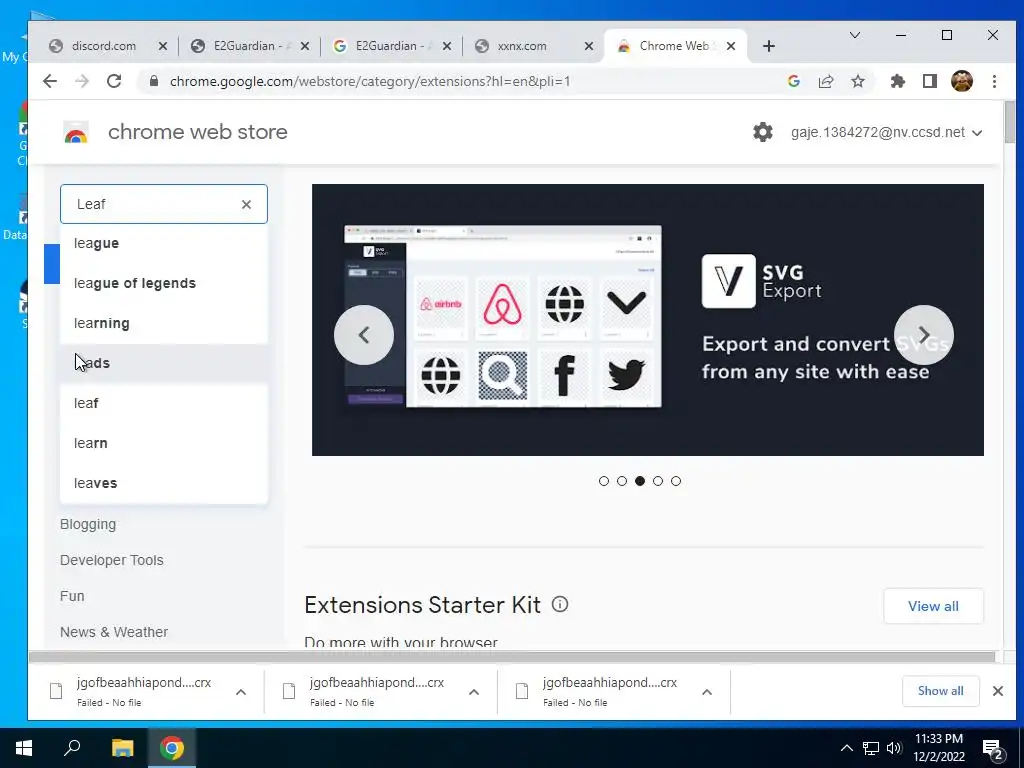Click the chrome web store logo
Screen dimensions: 1024x768
pyautogui.click(x=76, y=133)
